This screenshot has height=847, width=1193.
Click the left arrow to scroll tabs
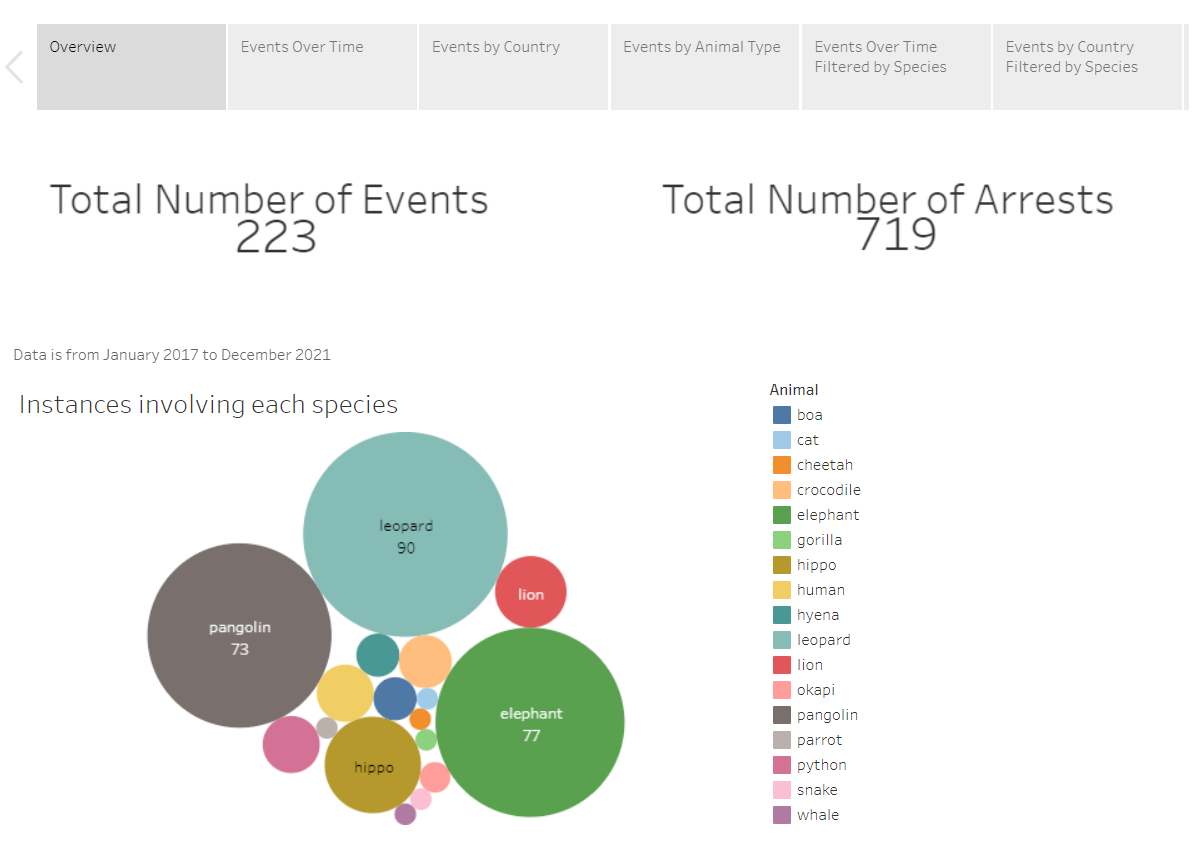14,67
